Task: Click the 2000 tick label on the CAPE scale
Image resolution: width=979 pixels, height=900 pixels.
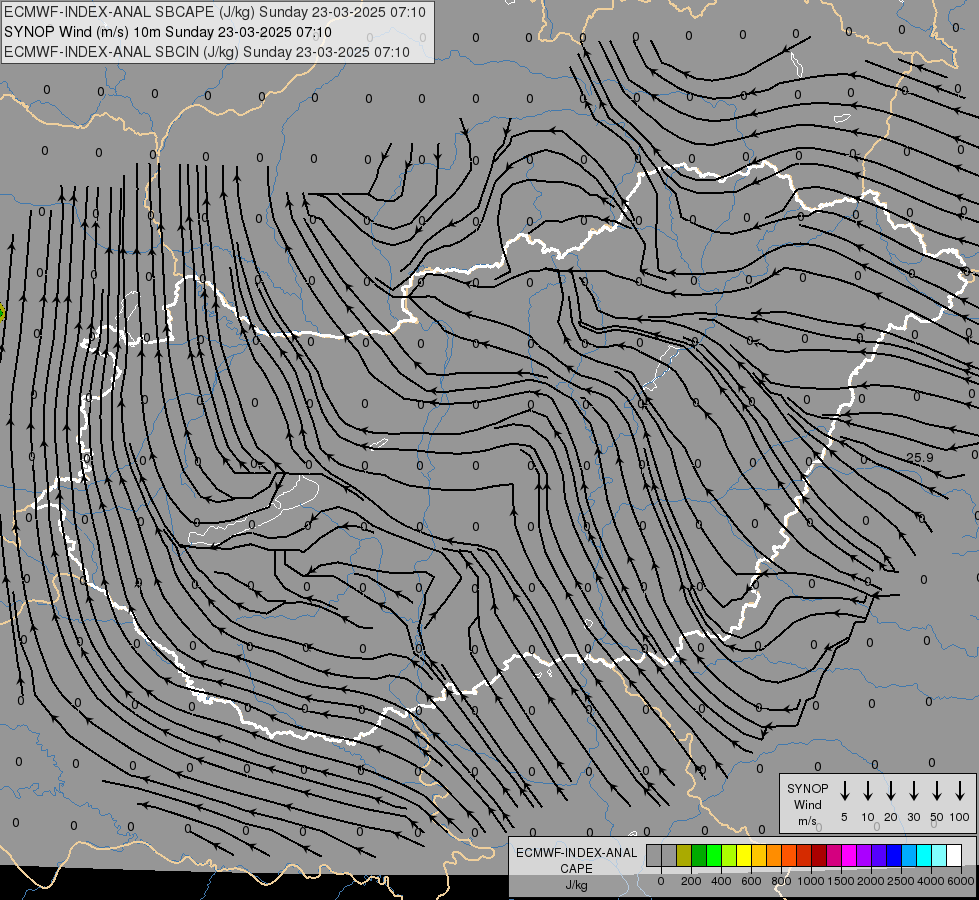Action: [x=871, y=881]
